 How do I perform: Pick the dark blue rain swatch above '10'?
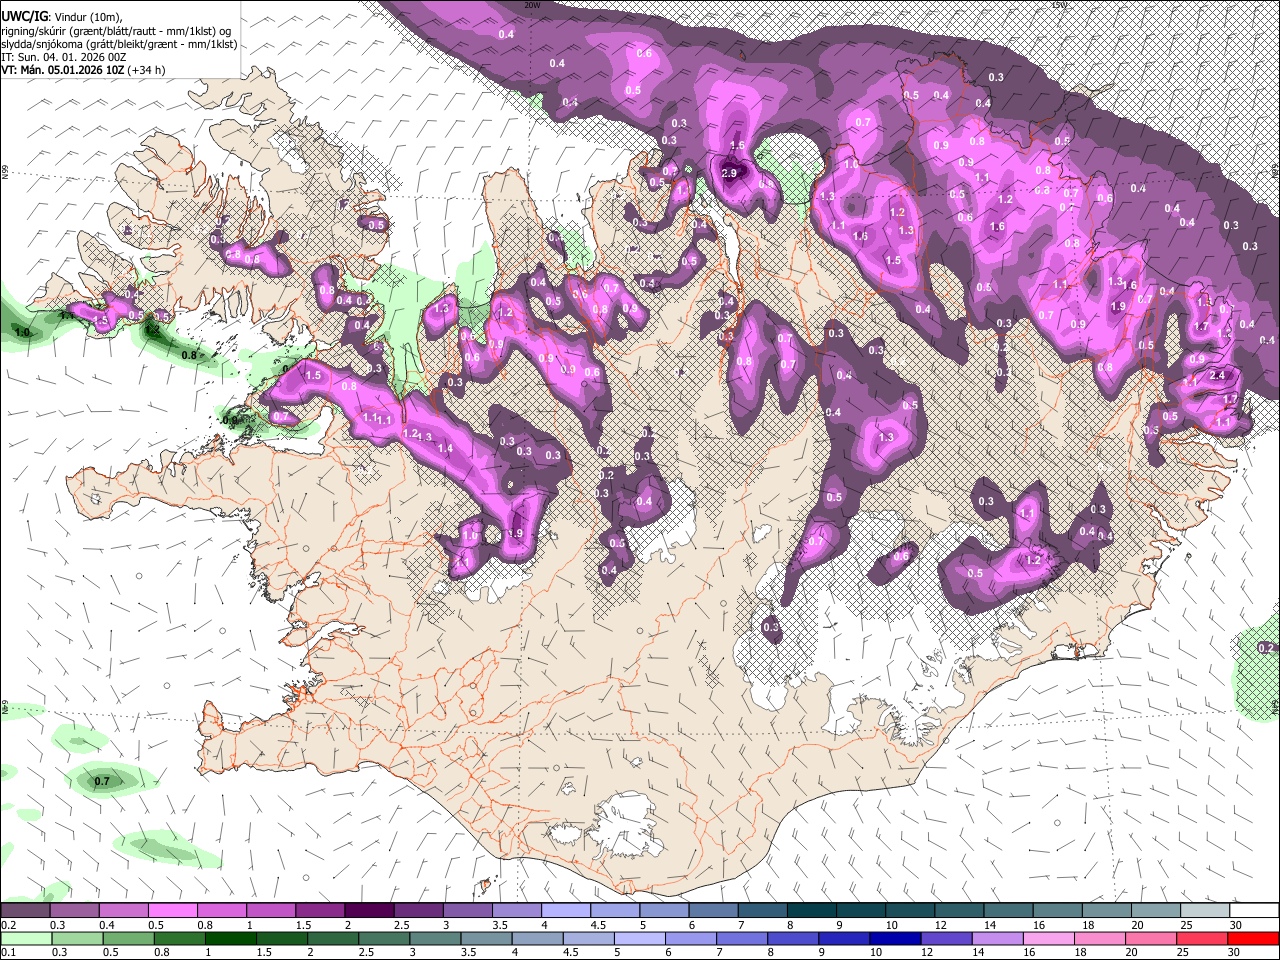click(x=894, y=939)
